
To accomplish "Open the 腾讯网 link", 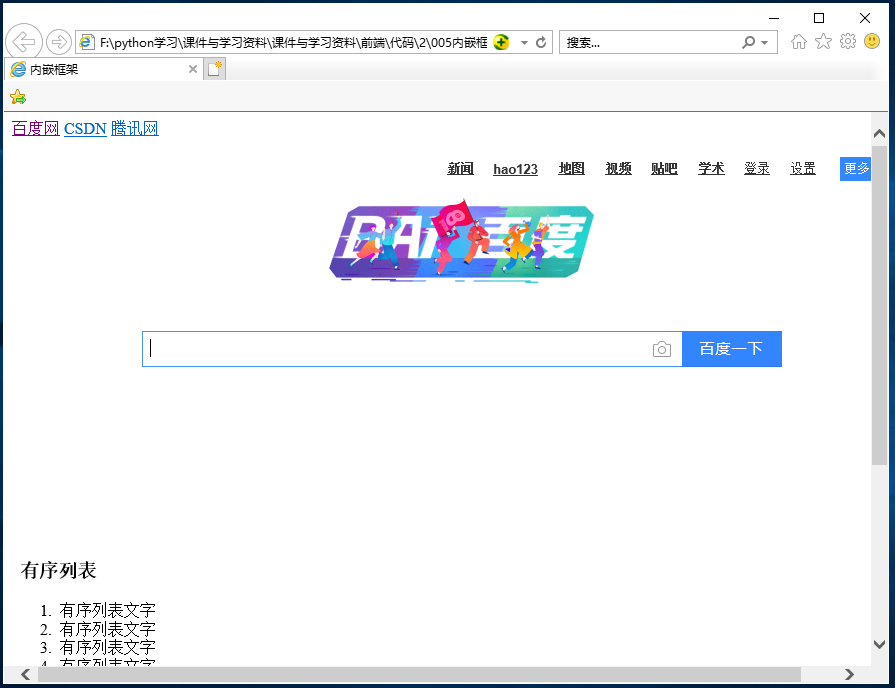I will 135,128.
